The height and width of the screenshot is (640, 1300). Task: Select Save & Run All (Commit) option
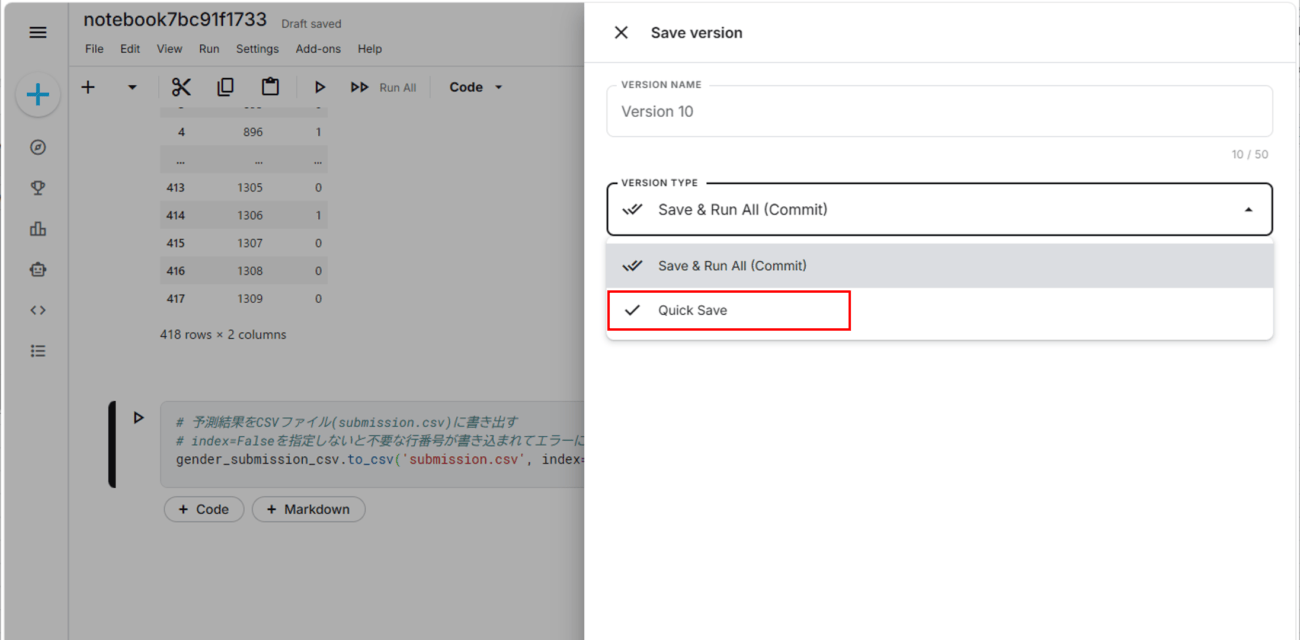click(x=939, y=266)
